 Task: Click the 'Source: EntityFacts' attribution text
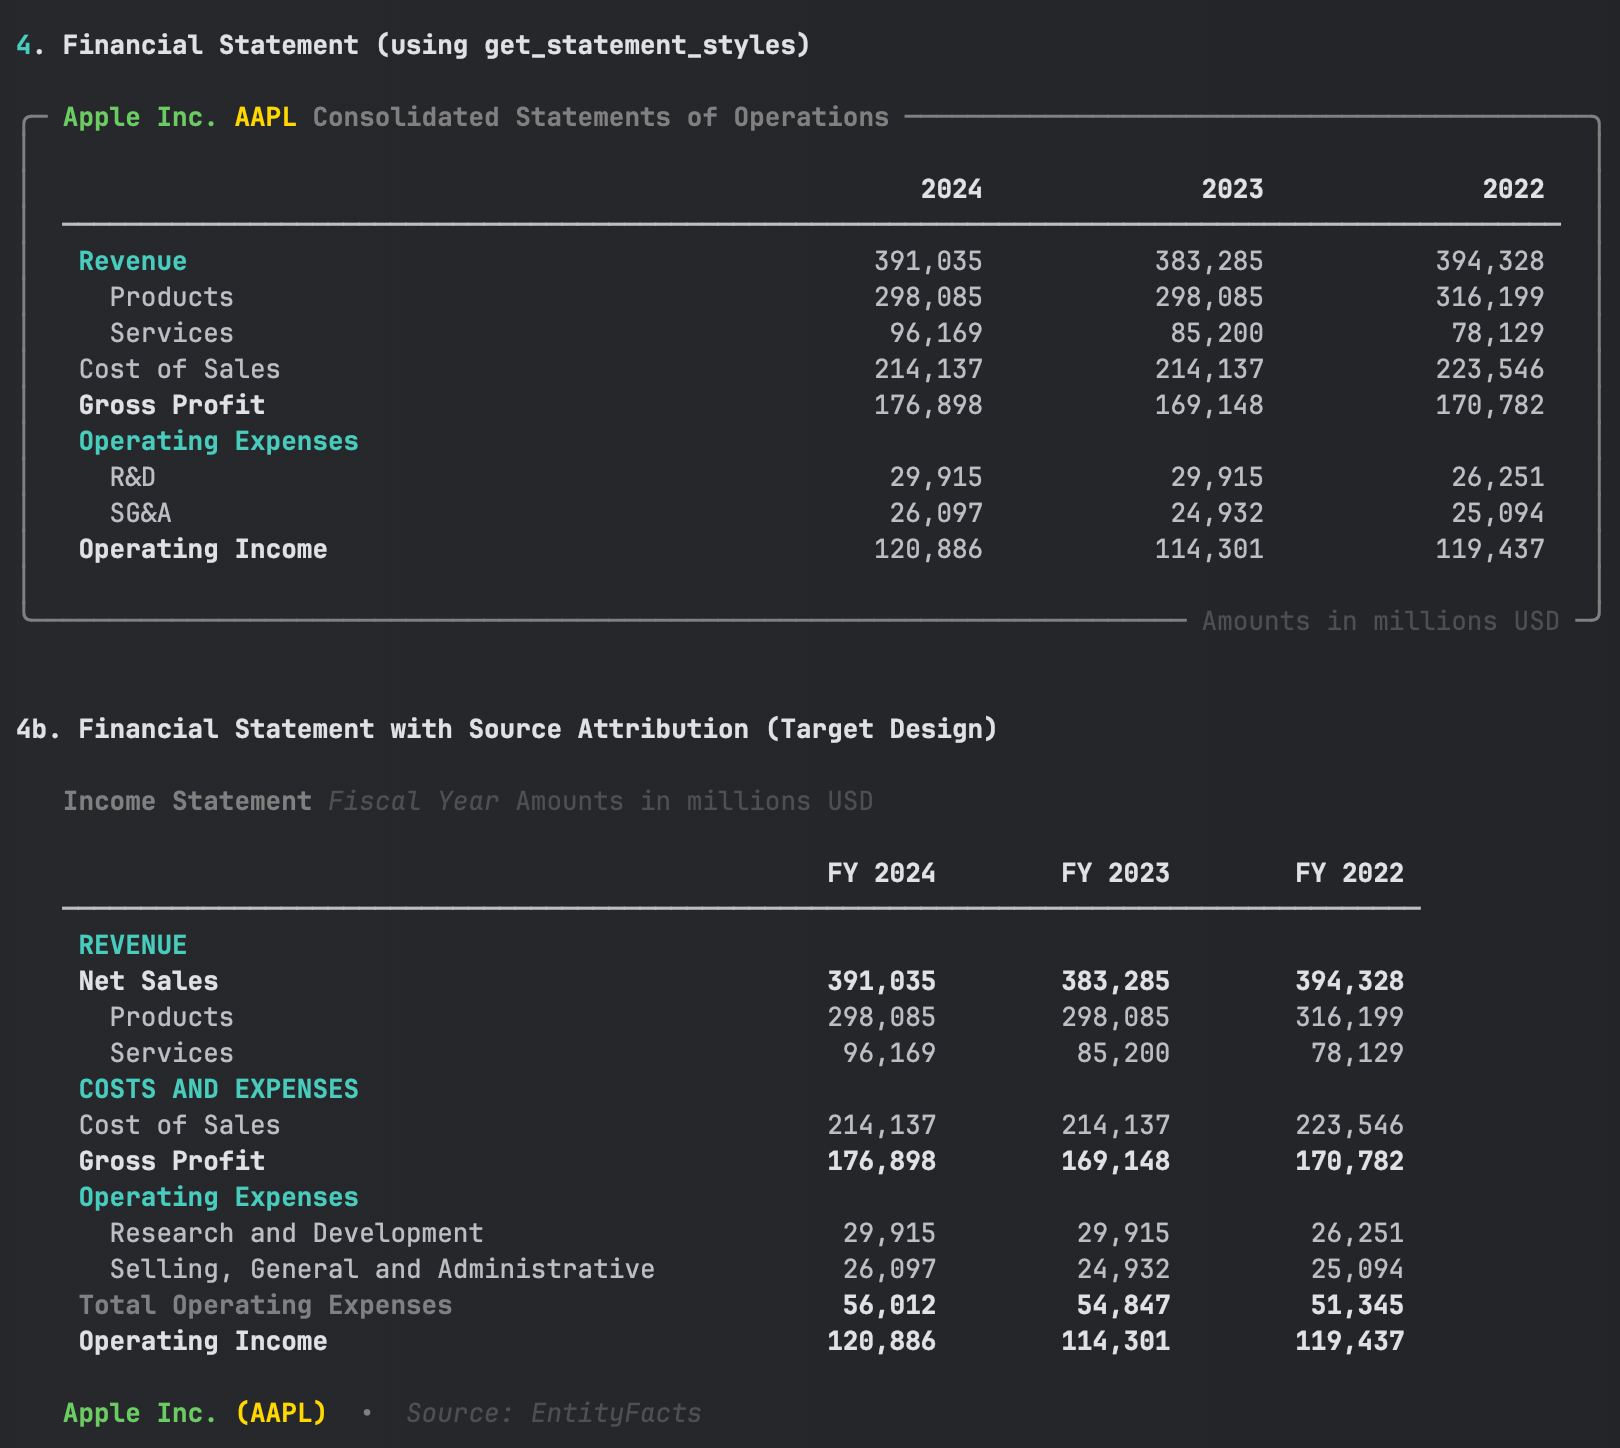pos(553,1413)
